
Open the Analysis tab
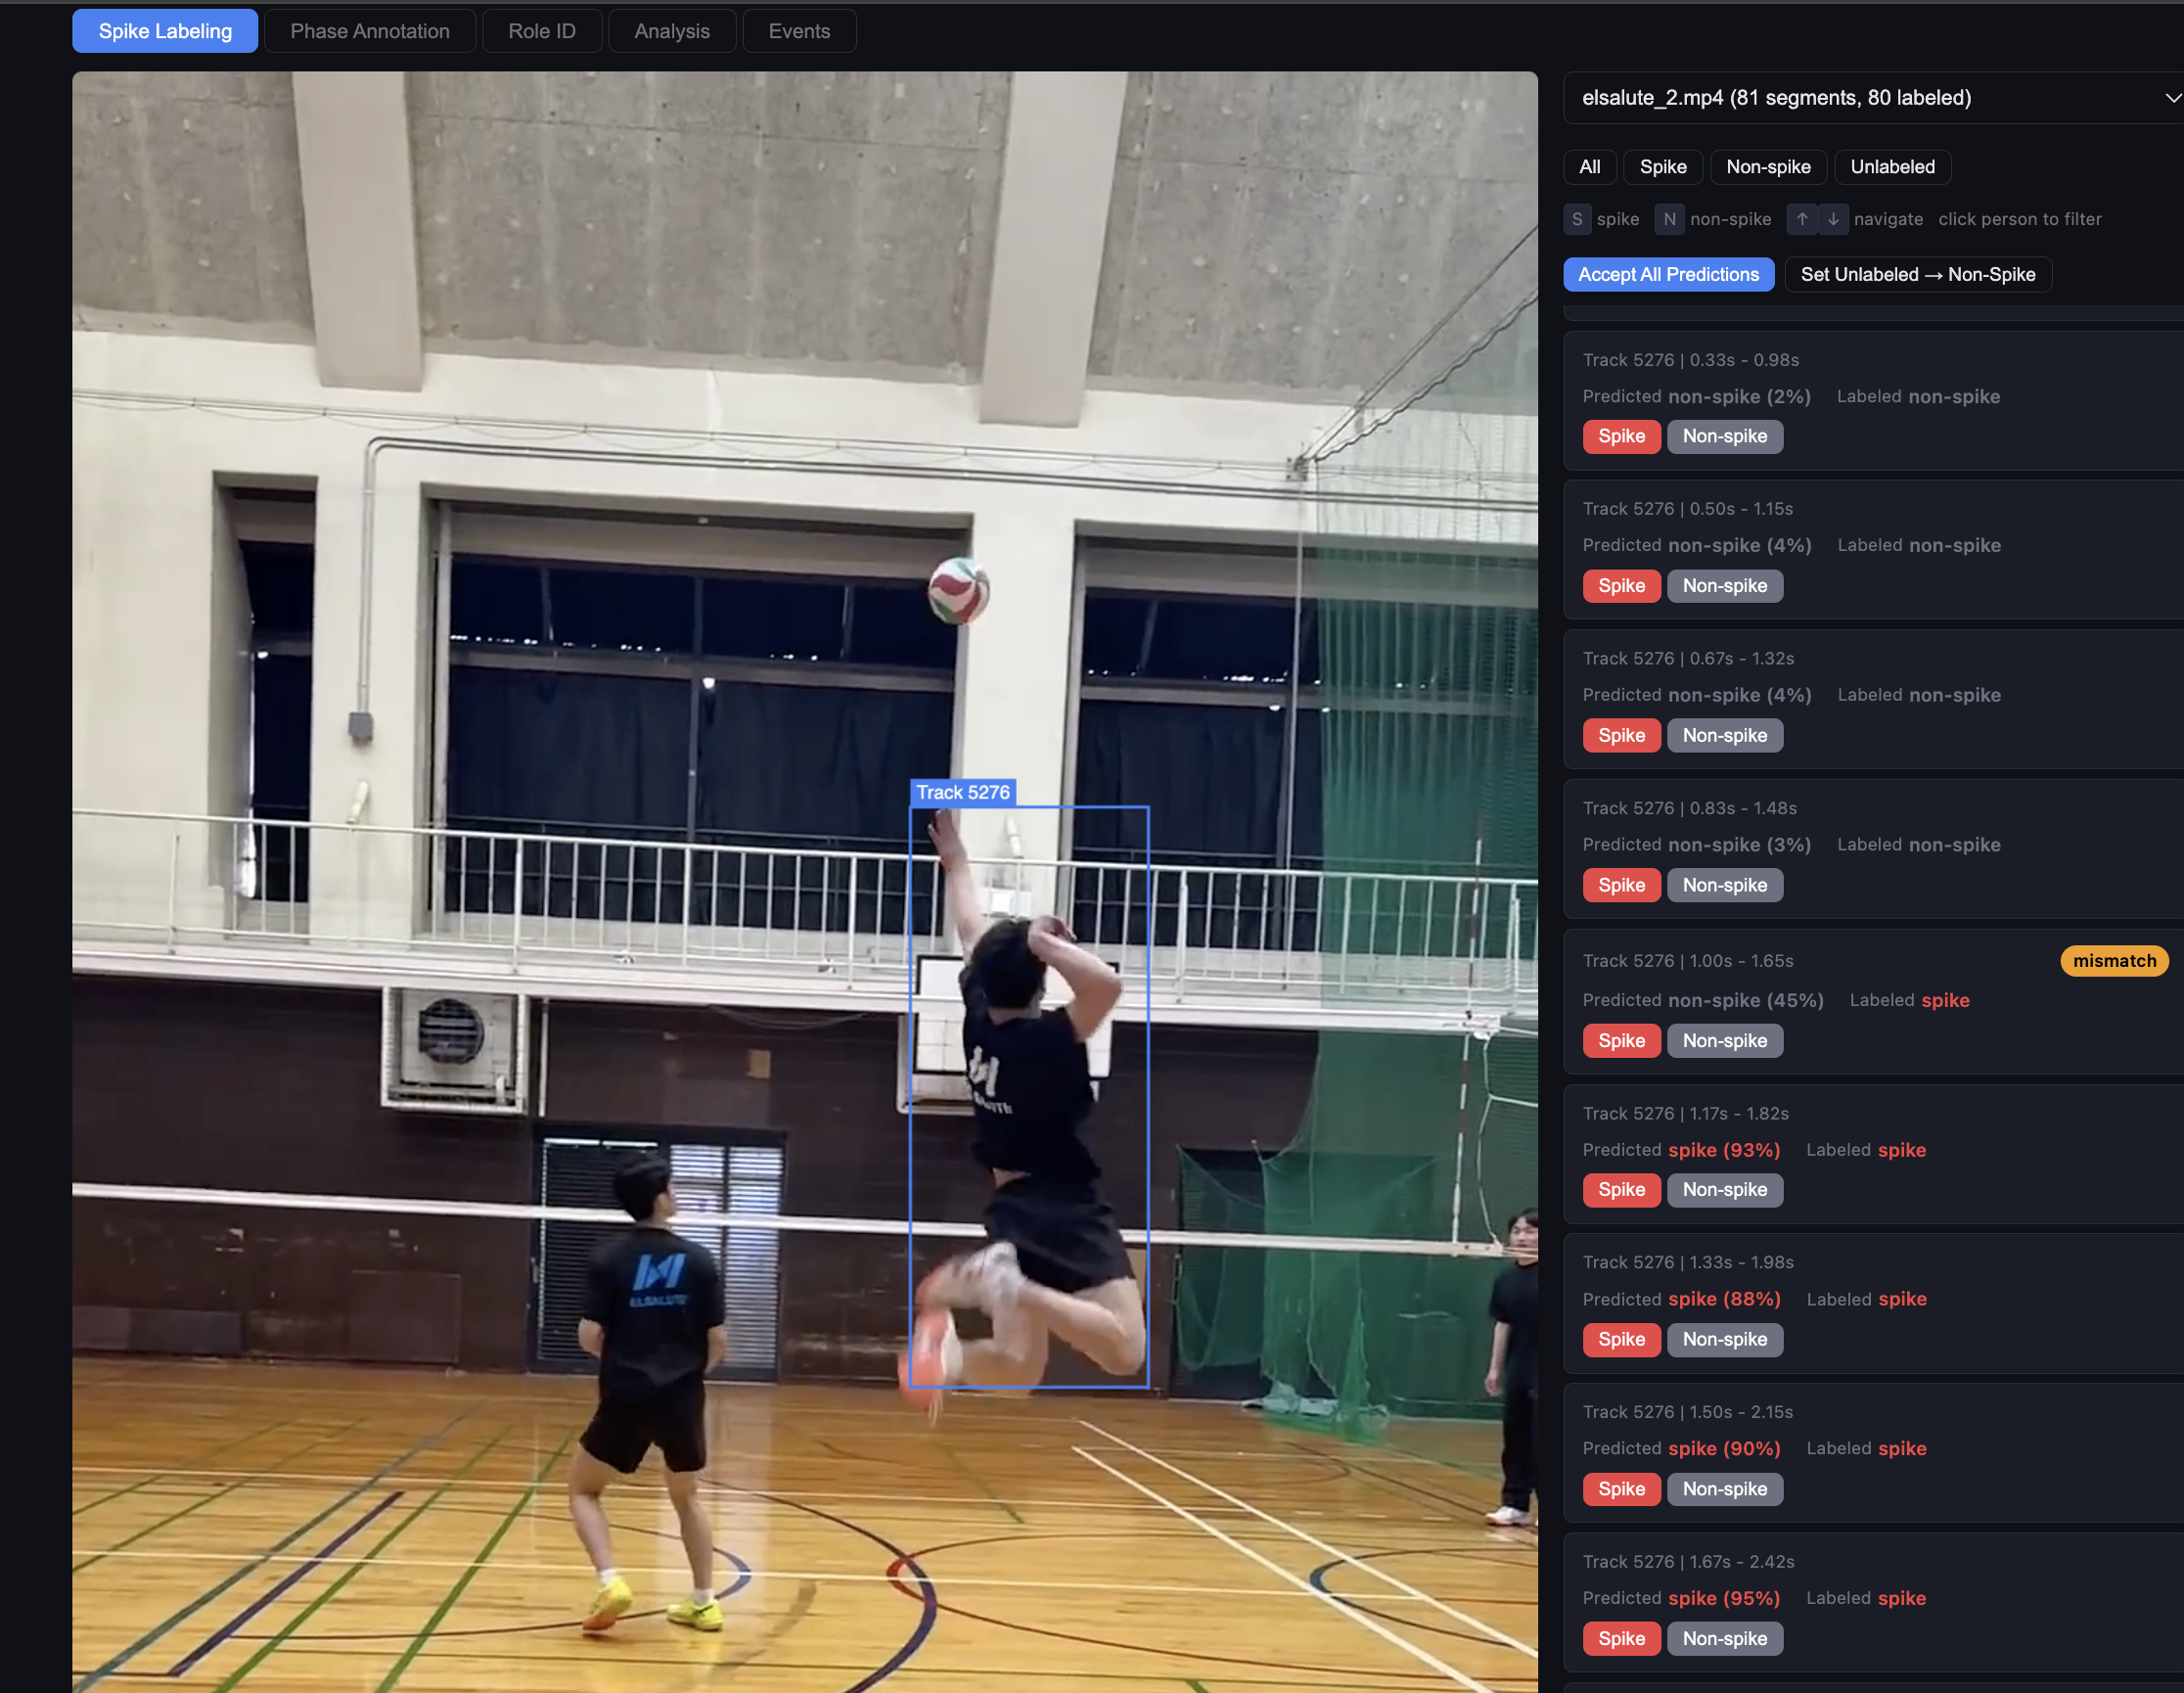pos(671,31)
